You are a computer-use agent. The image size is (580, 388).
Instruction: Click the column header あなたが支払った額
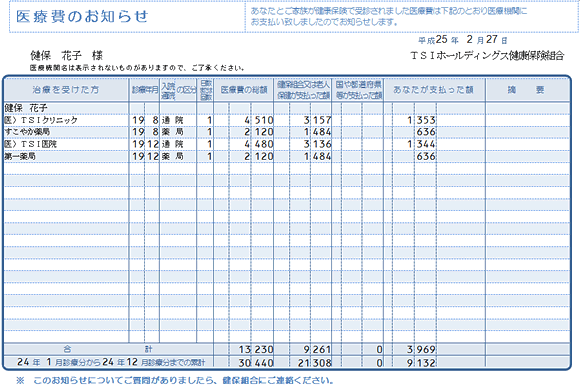click(x=433, y=90)
